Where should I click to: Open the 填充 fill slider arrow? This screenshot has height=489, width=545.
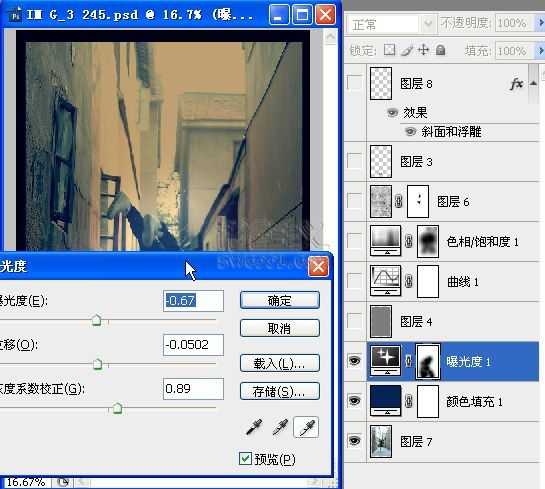pyautogui.click(x=541, y=51)
